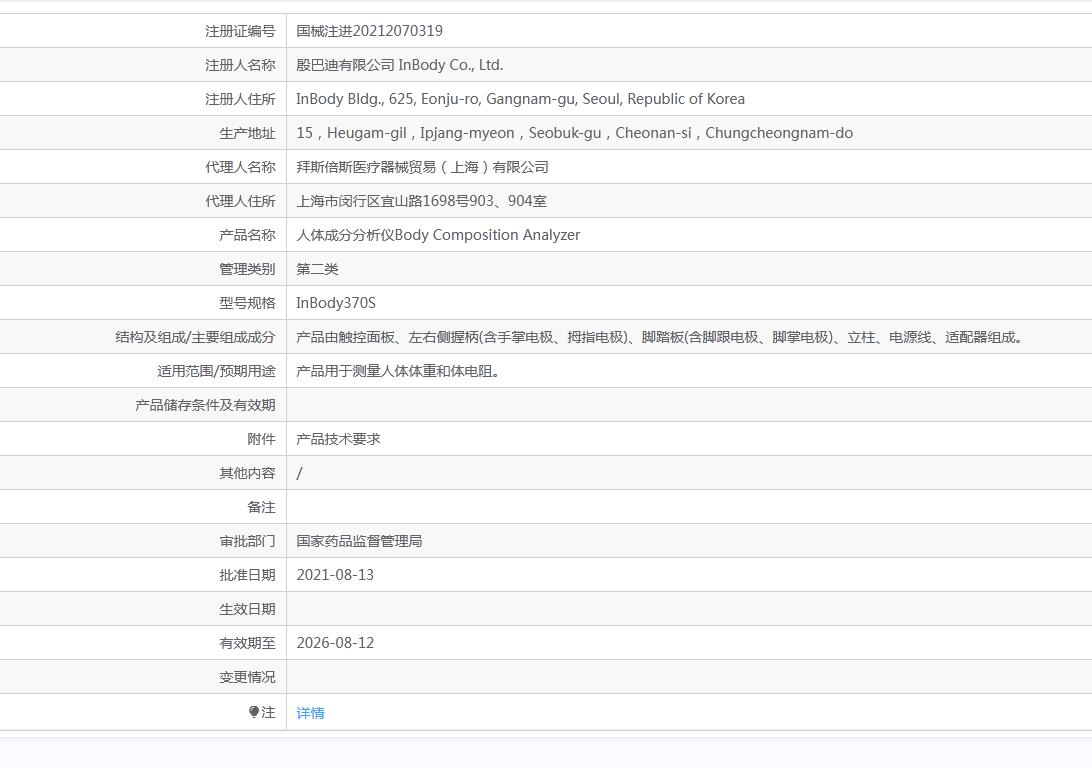Select structure description starting 产品由触控面板
This screenshot has width=1092, height=768.
[660, 337]
